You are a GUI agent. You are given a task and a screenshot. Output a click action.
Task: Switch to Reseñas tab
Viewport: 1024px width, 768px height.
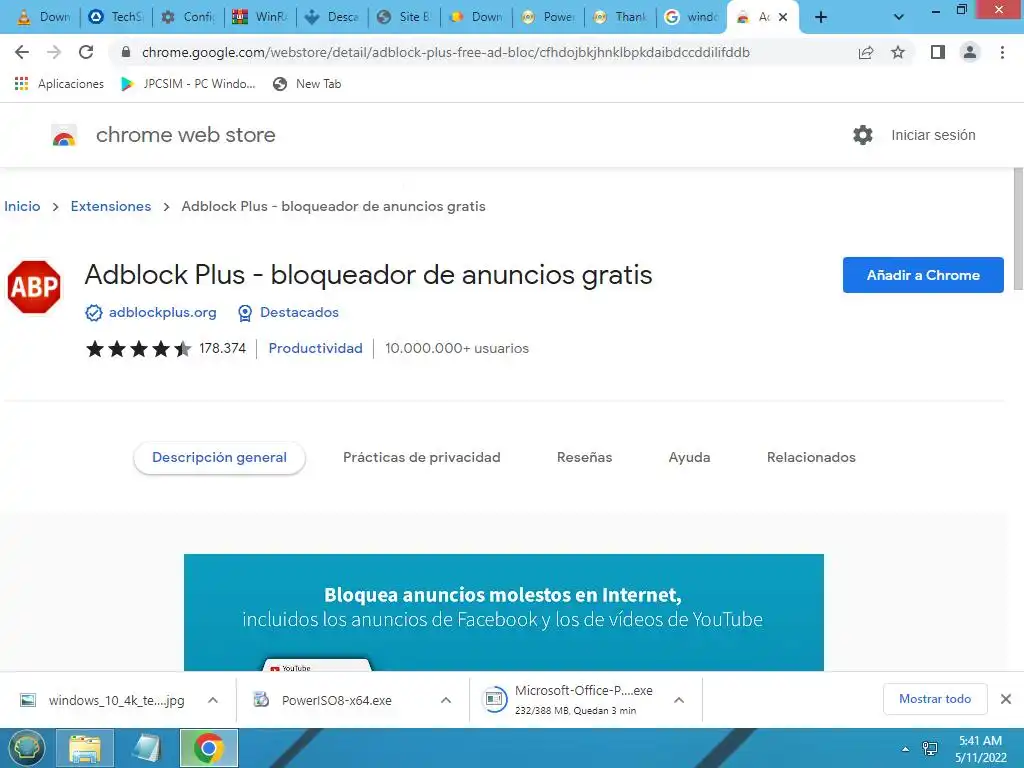click(584, 458)
